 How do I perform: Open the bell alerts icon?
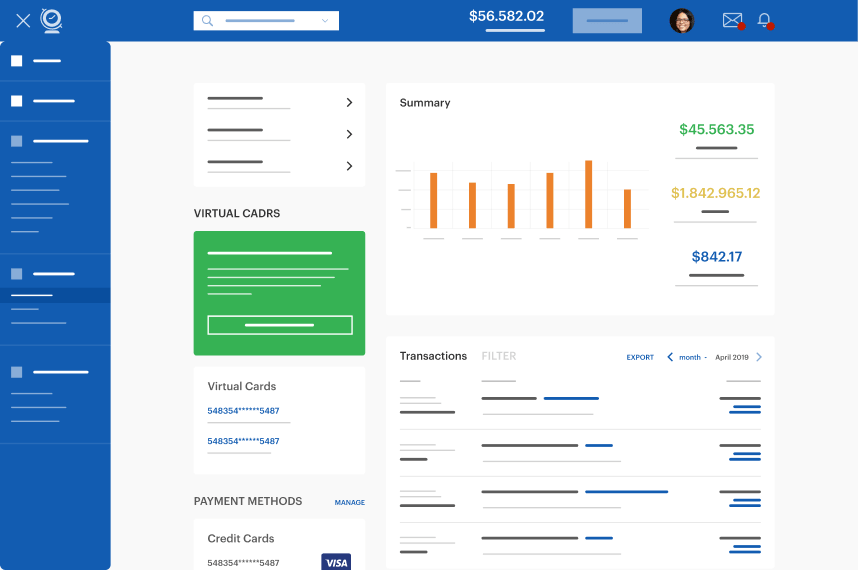click(764, 20)
